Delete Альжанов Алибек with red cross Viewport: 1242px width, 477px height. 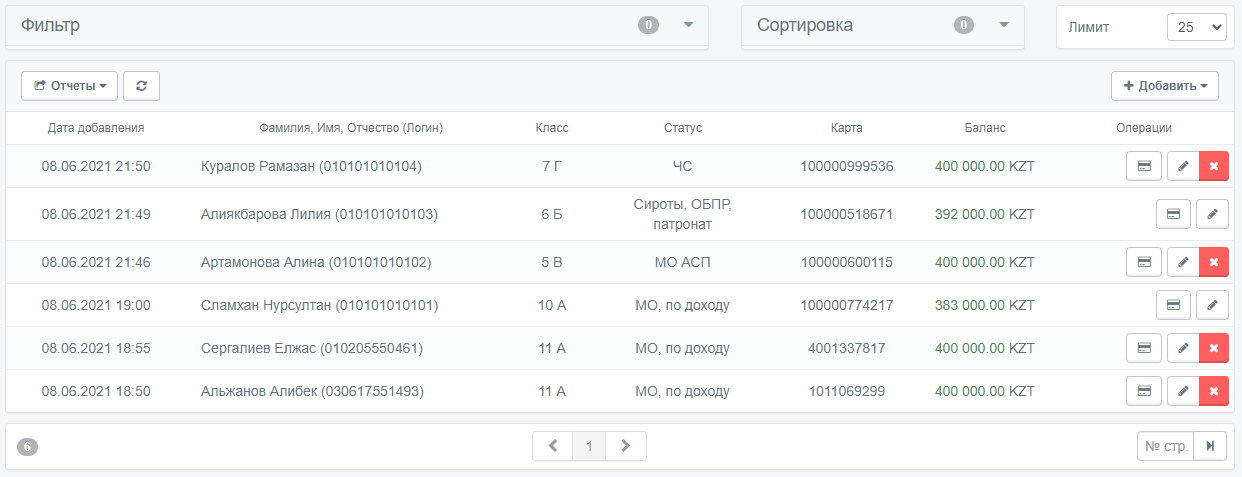point(1213,391)
